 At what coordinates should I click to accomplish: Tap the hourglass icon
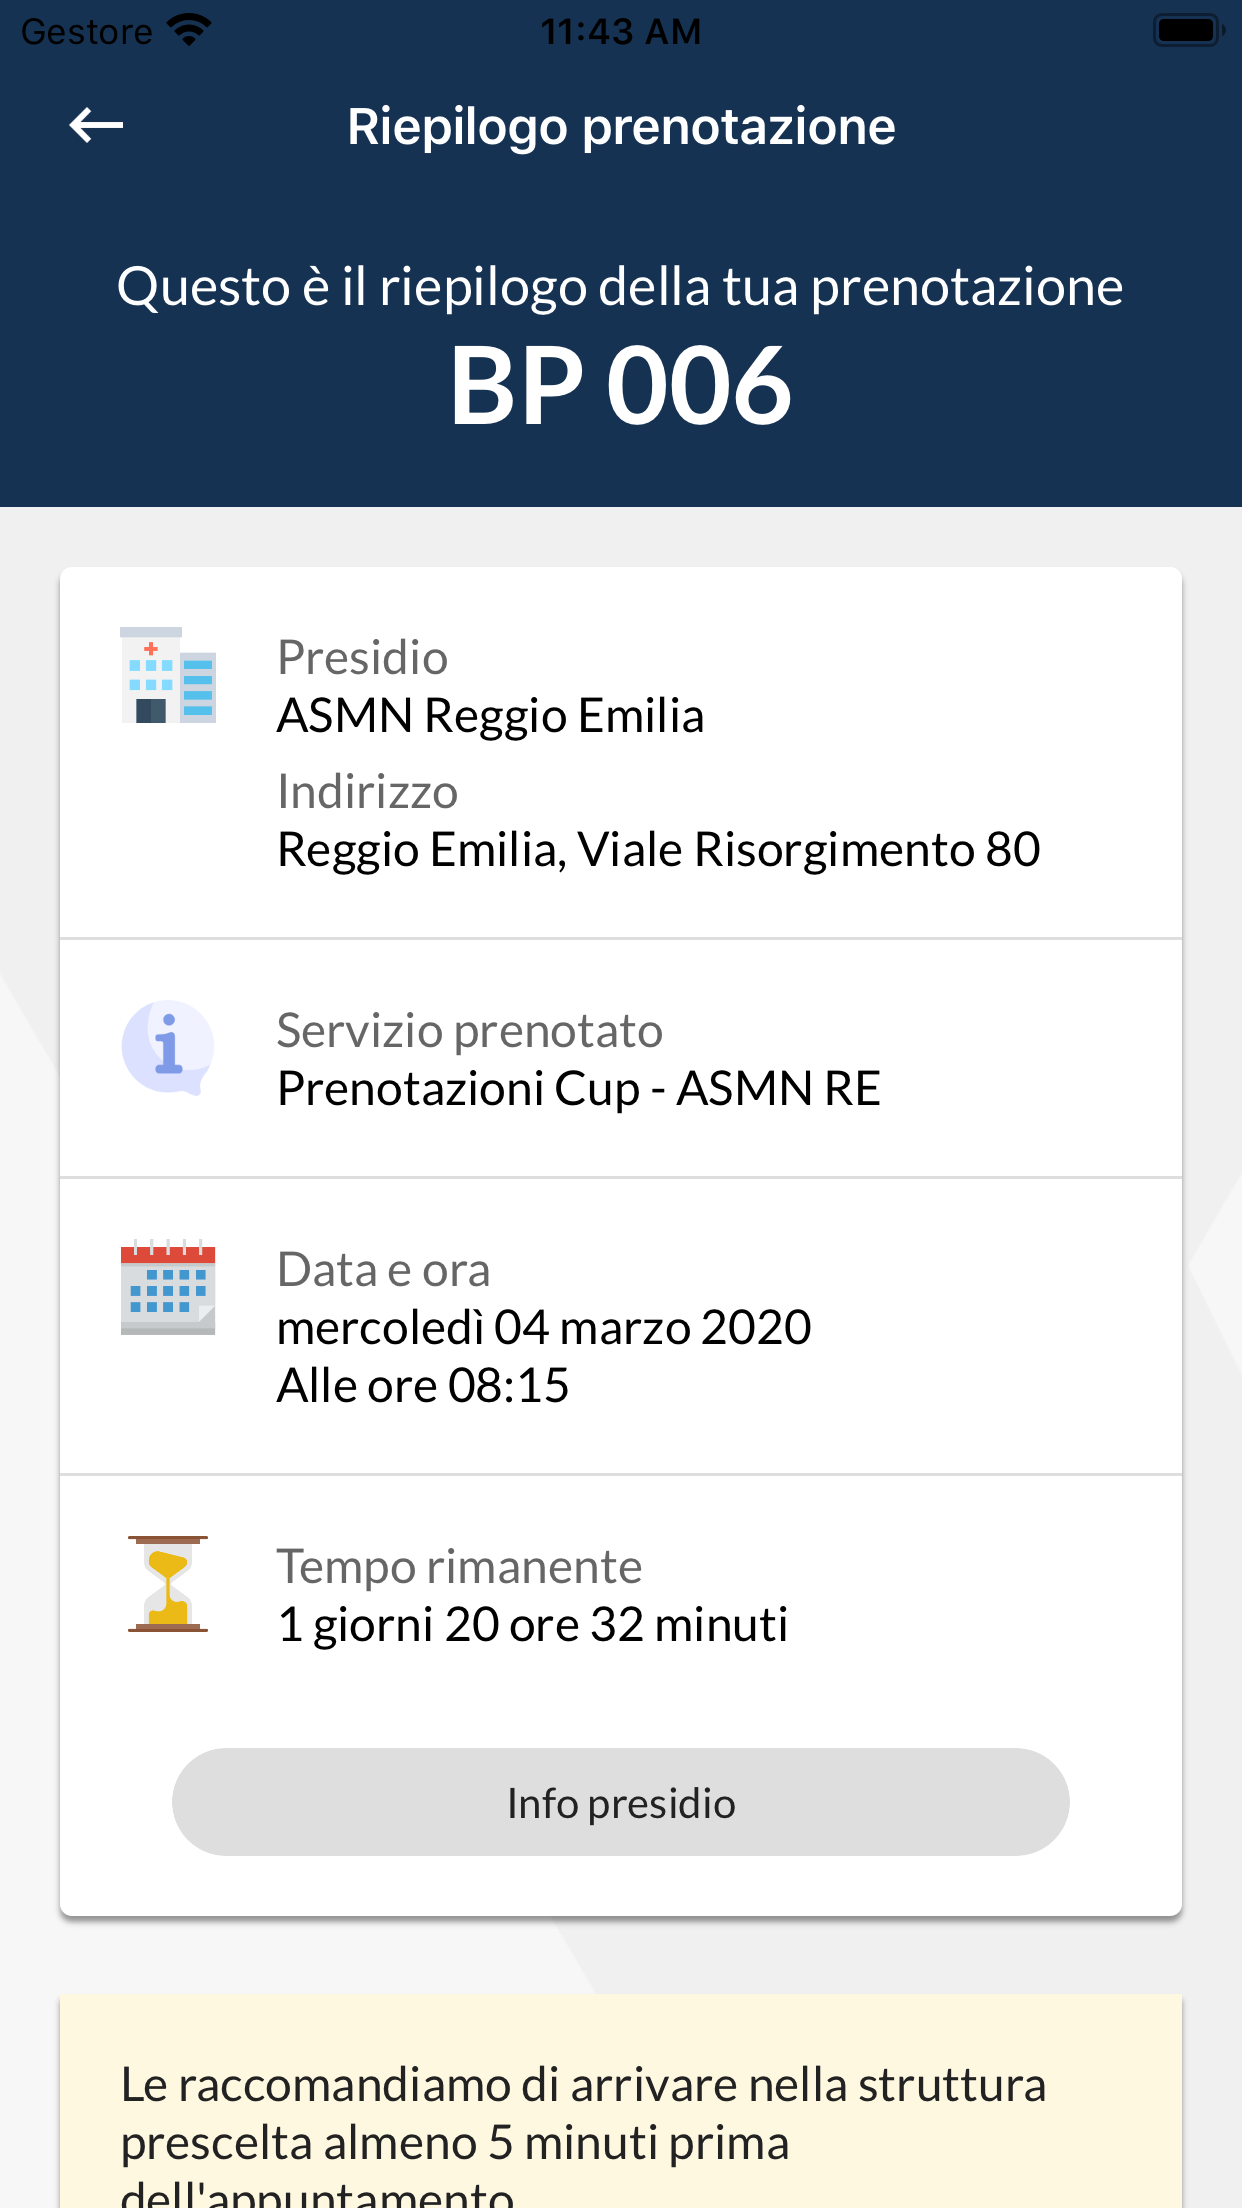pos(168,1584)
